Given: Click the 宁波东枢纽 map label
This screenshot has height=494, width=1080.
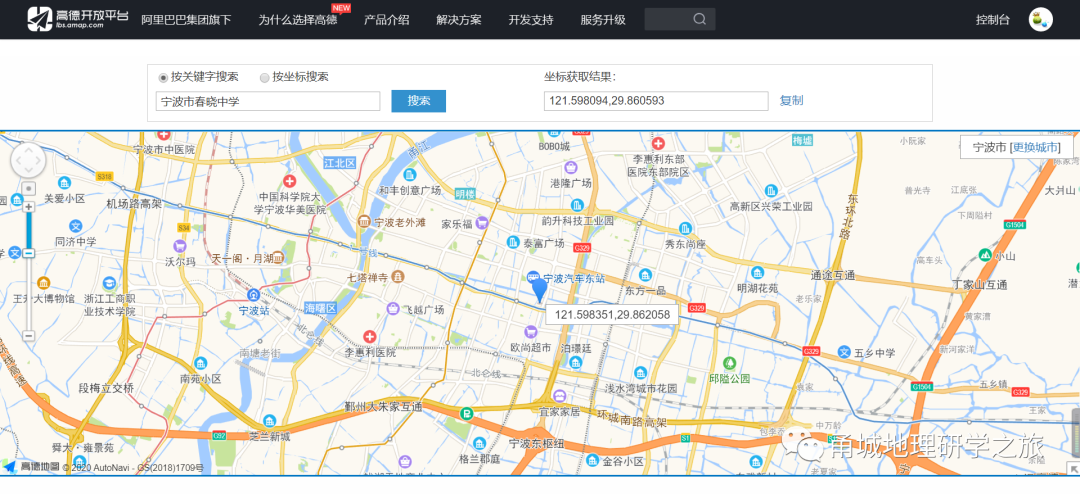Looking at the screenshot, I should (537, 443).
